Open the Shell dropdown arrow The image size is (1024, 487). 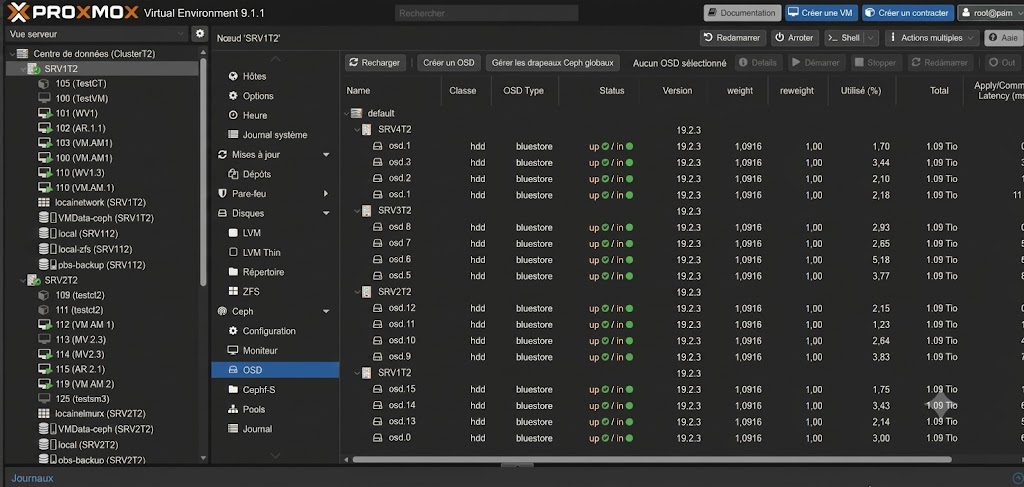point(871,38)
